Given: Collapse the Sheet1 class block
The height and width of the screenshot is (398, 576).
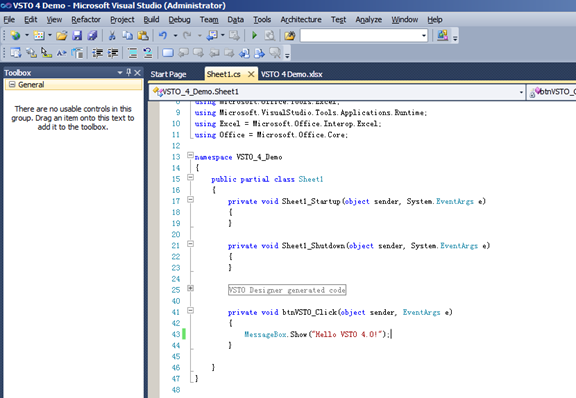Looking at the screenshot, I should pyautogui.click(x=190, y=177).
